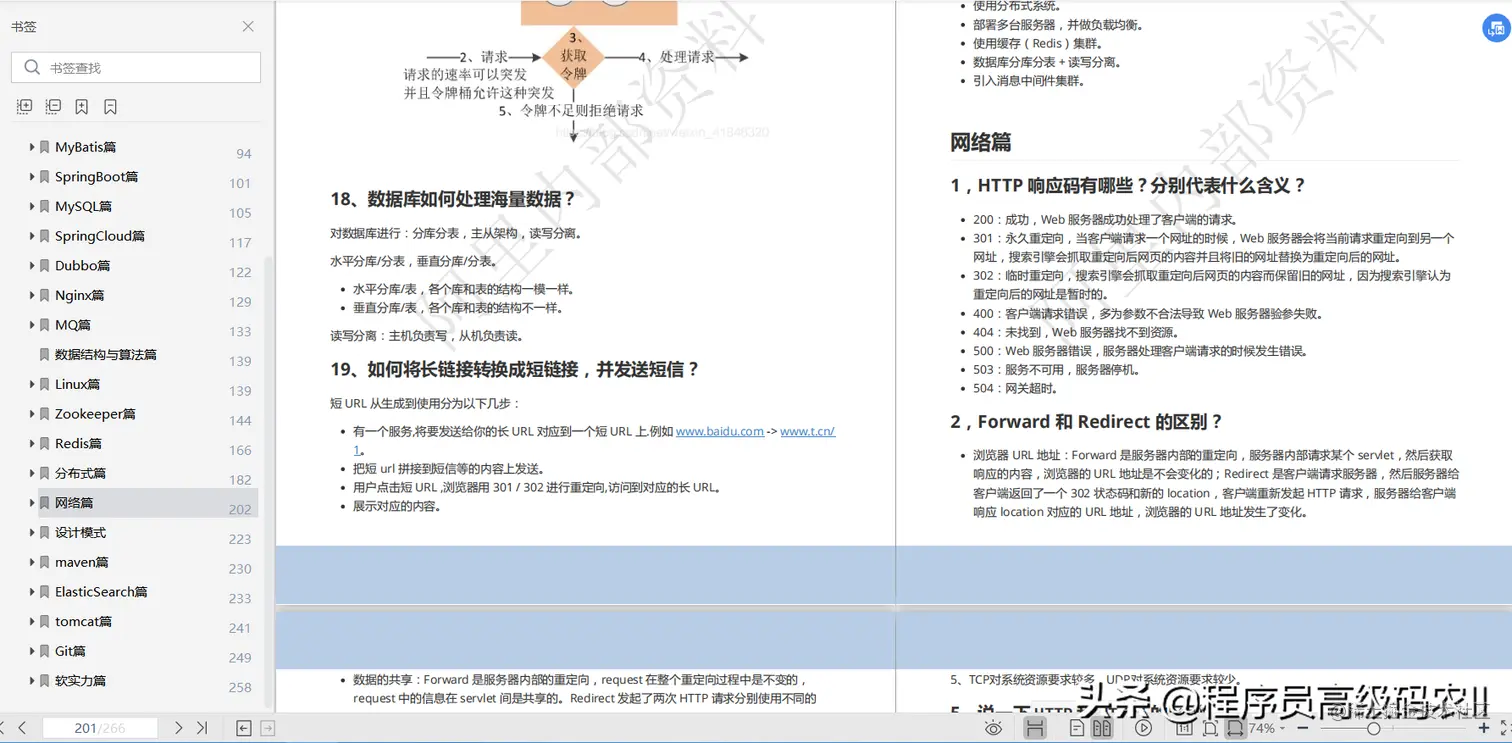This screenshot has height=743, width=1512.
Task: Add a bookmark using the sidebar bookmark-plus icon
Action: point(81,106)
